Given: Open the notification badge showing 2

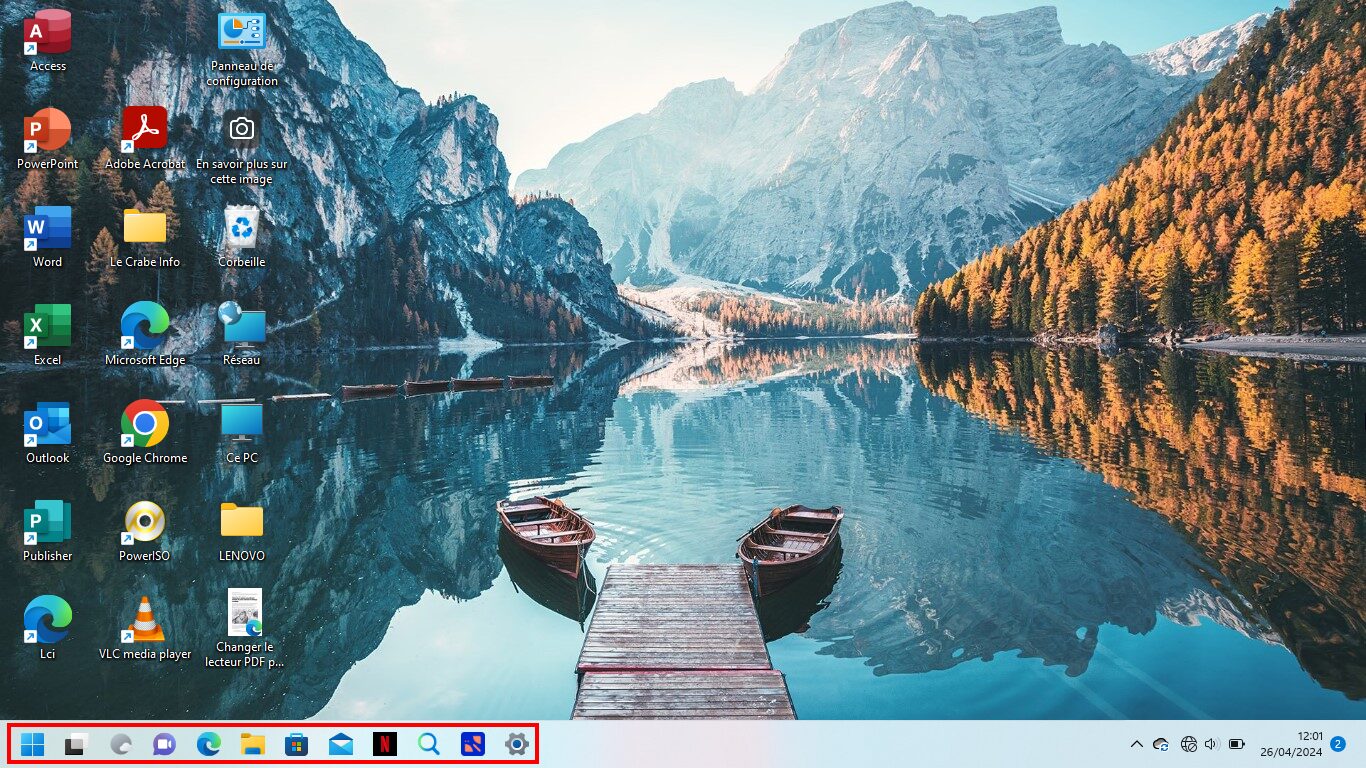Looking at the screenshot, I should point(1338,744).
